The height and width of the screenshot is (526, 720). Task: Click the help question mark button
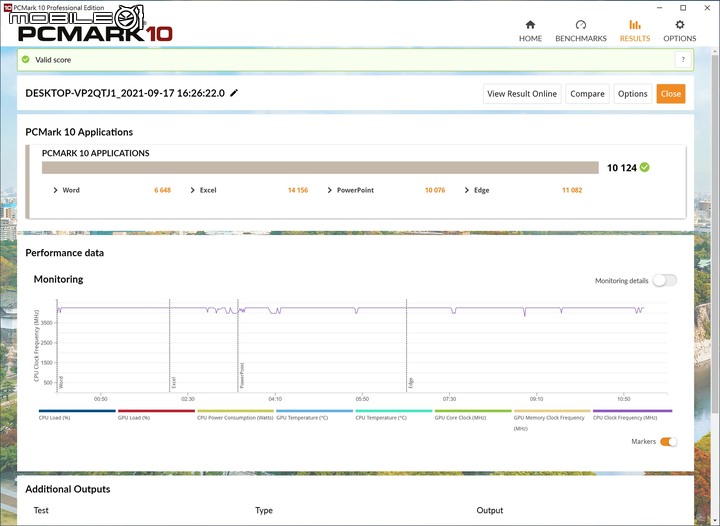(x=683, y=60)
